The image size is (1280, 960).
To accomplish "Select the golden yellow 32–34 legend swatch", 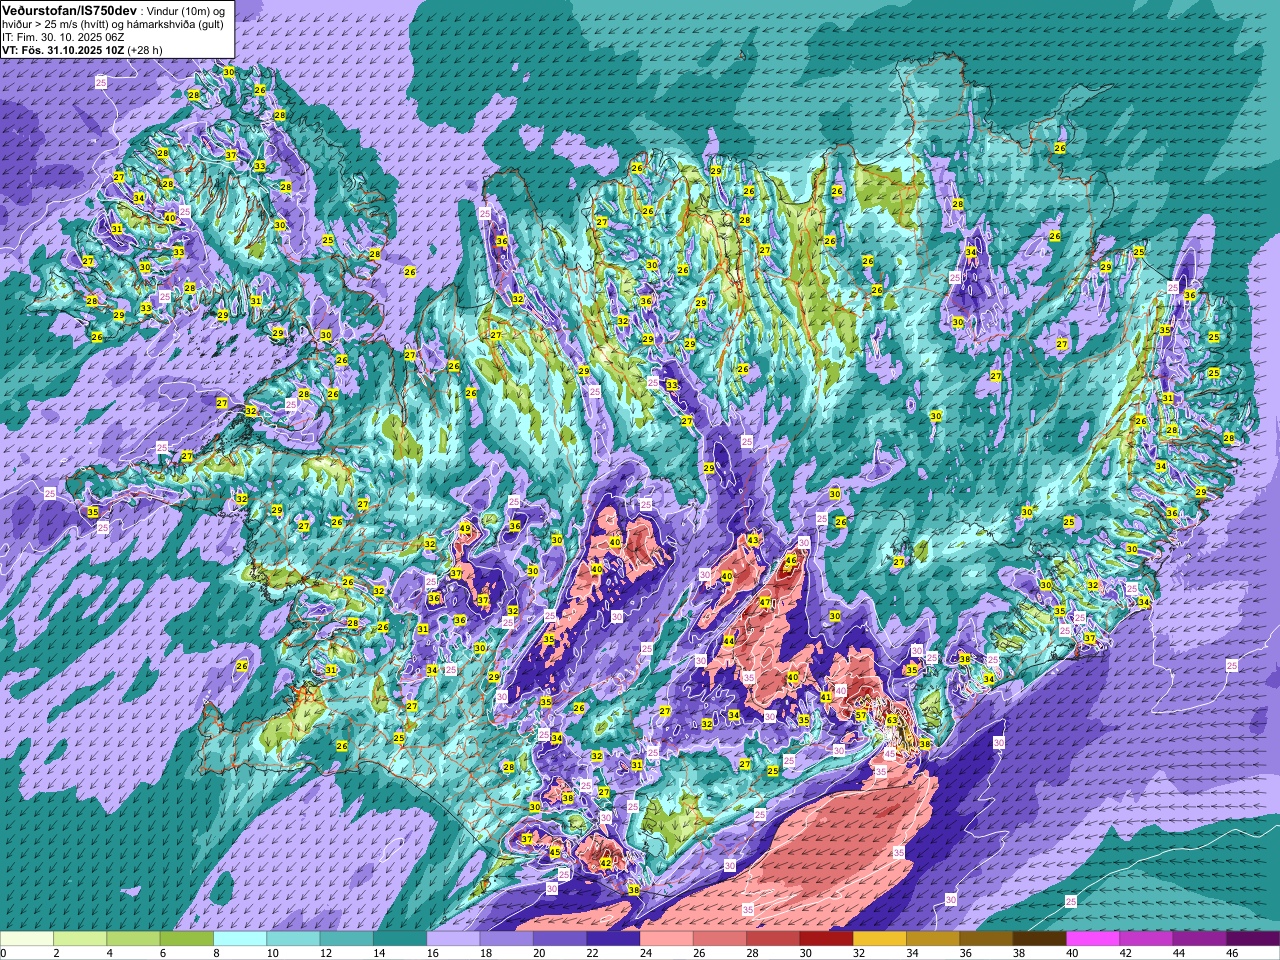I will pos(879,939).
